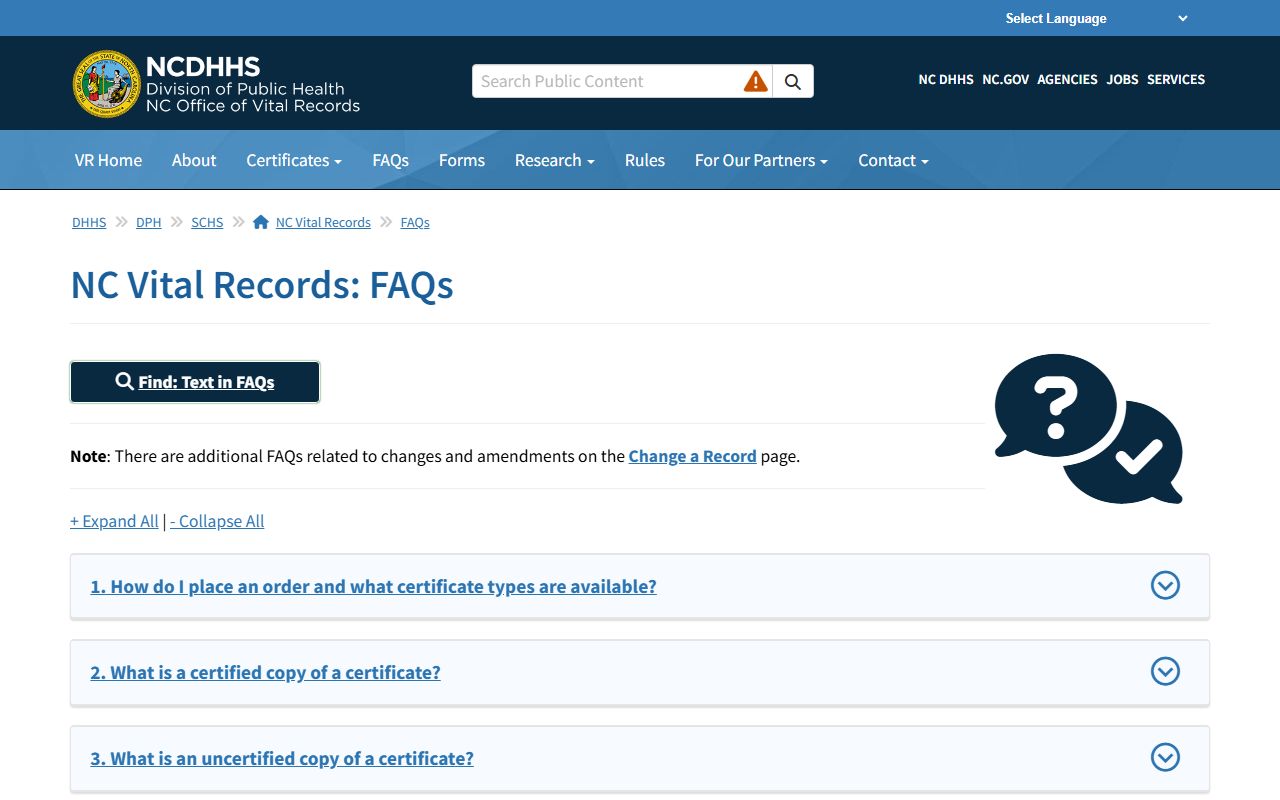
Task: Click the question and checkmark bubbles graphic
Action: click(x=1089, y=428)
